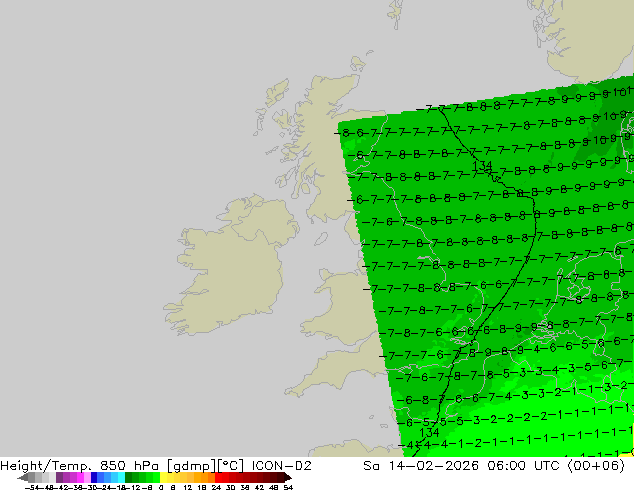This screenshot has height=490, width=634.
Task: Click the '(00+06)' forecast offset text
Action: [x=597, y=466]
